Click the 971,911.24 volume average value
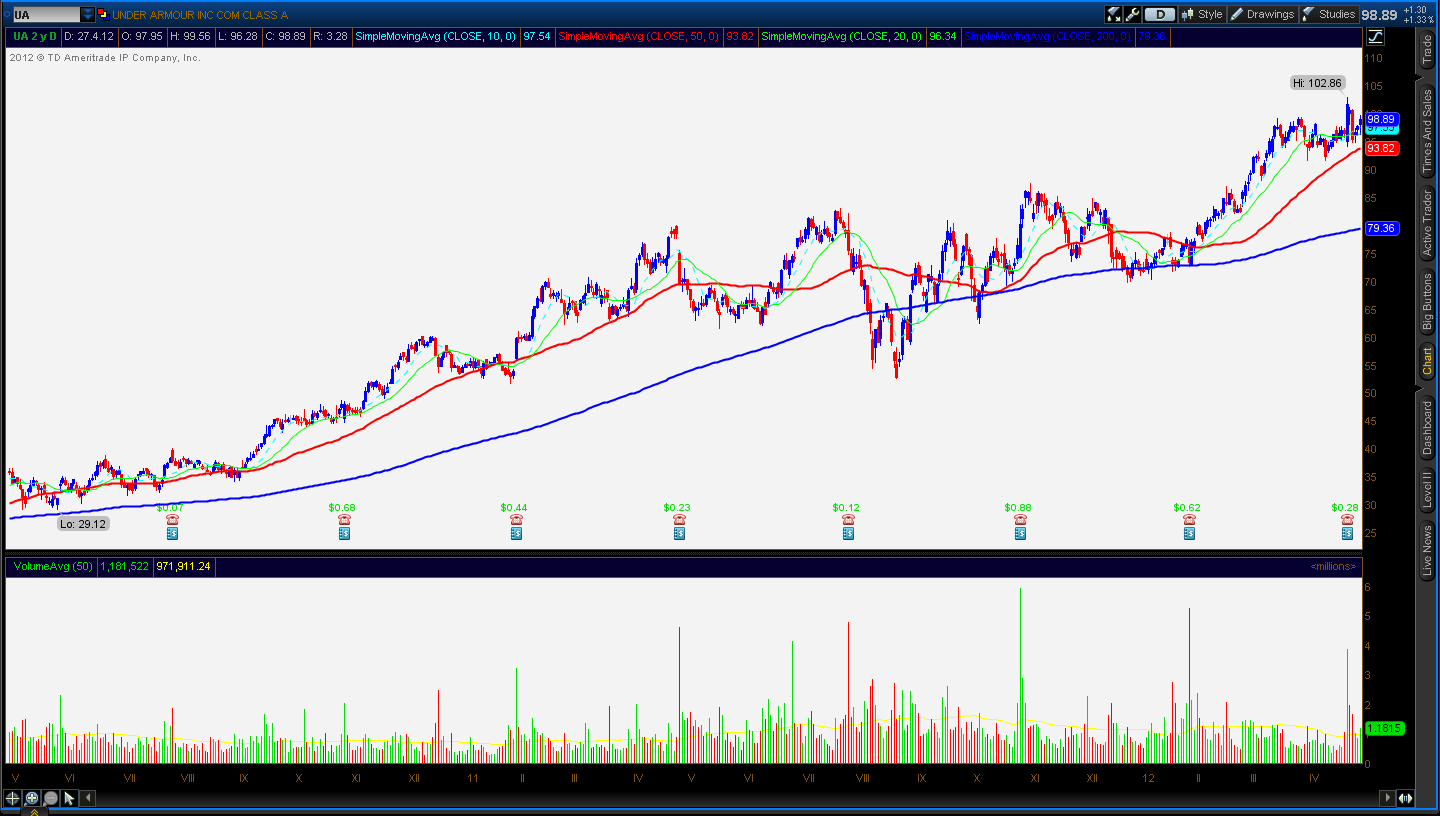 tap(183, 567)
